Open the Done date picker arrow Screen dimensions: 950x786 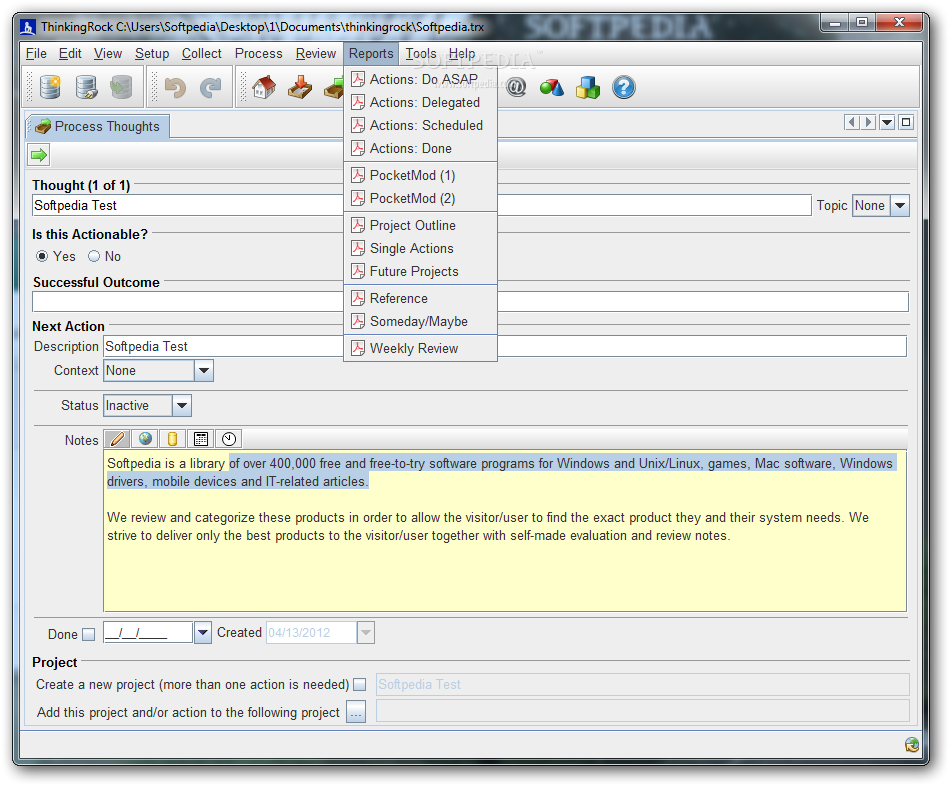tap(202, 633)
